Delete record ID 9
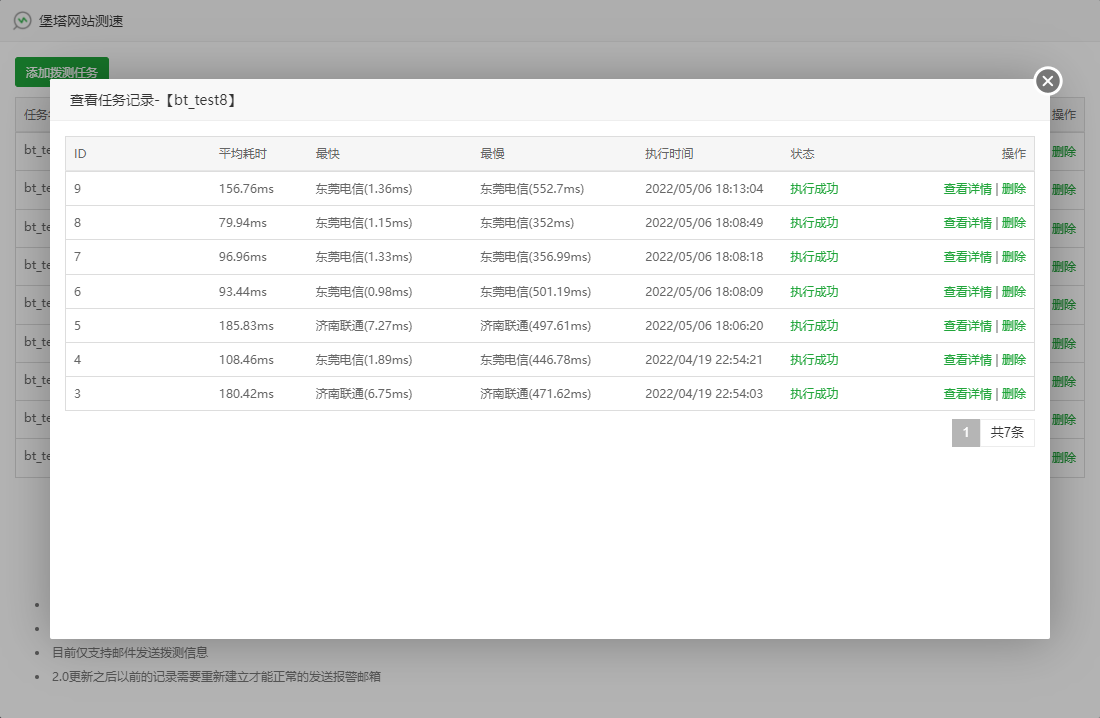 coord(1013,189)
